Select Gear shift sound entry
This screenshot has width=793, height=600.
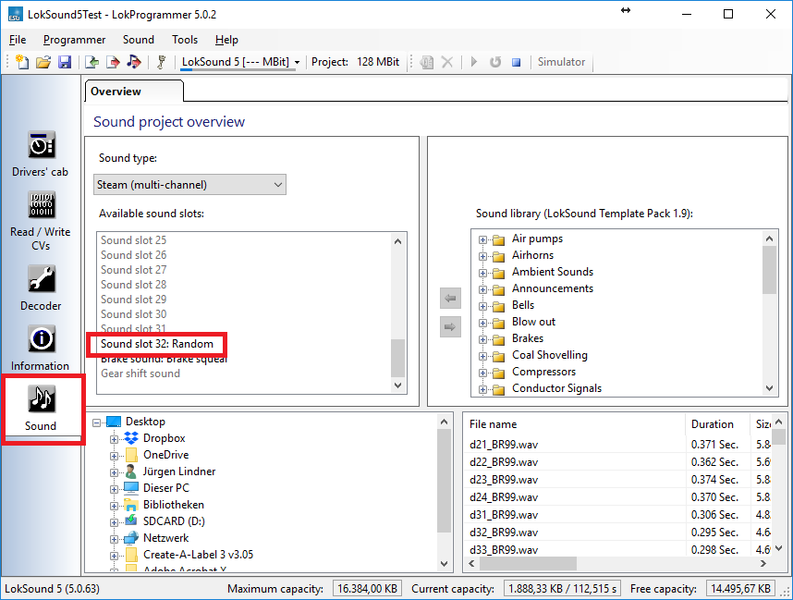[x=140, y=373]
